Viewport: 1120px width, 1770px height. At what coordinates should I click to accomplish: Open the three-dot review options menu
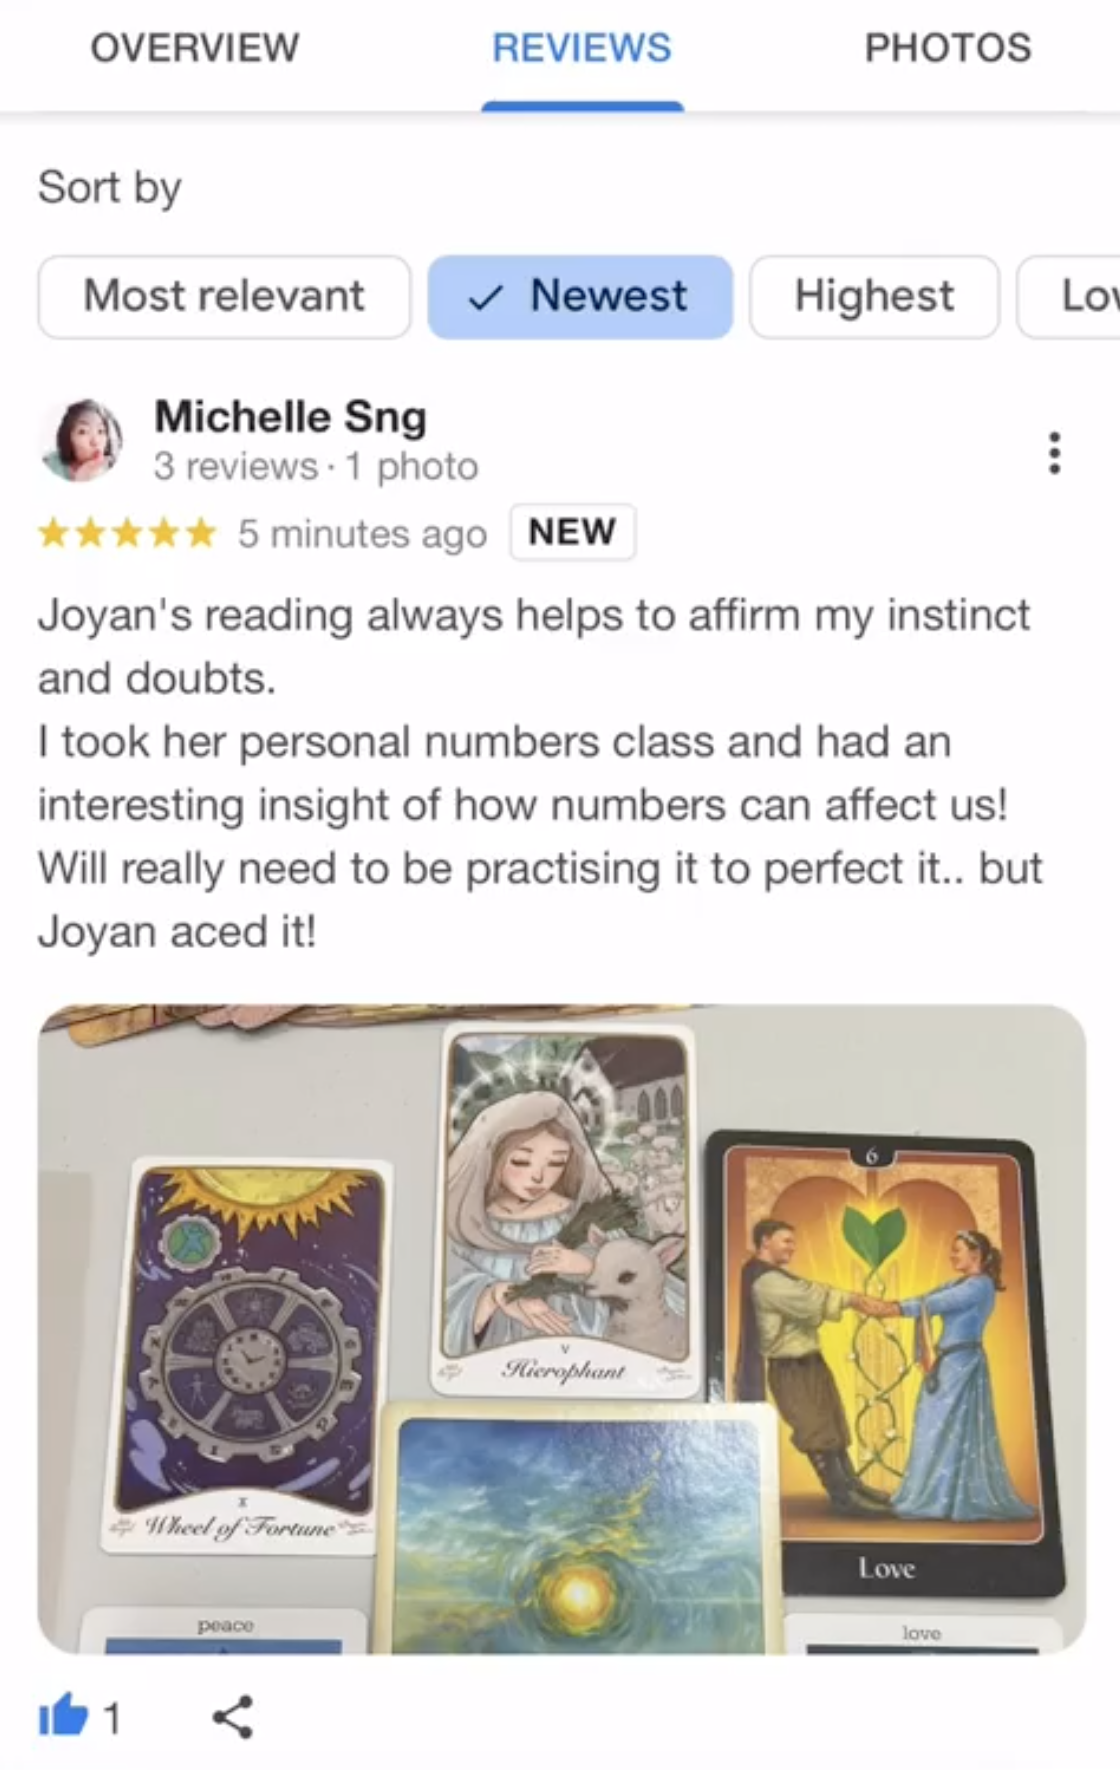pyautogui.click(x=1054, y=453)
